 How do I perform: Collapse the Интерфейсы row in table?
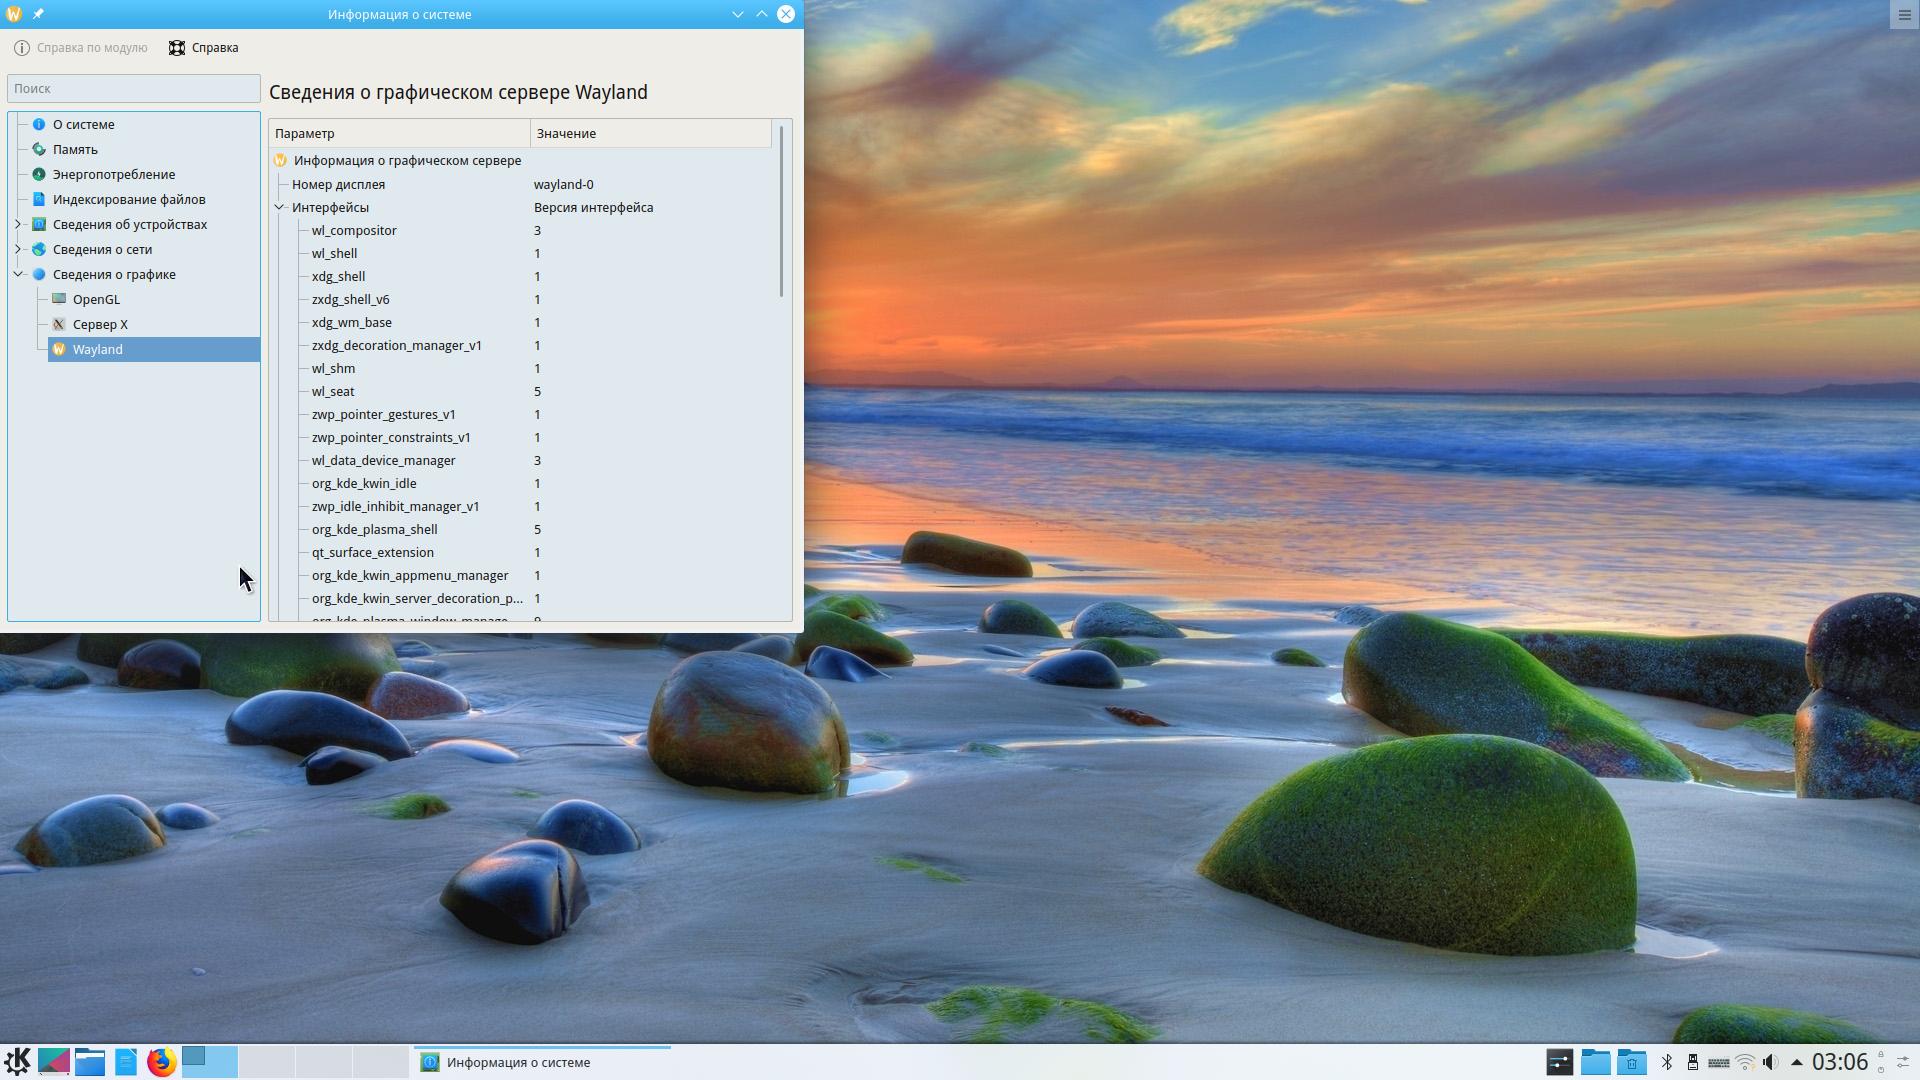[280, 207]
